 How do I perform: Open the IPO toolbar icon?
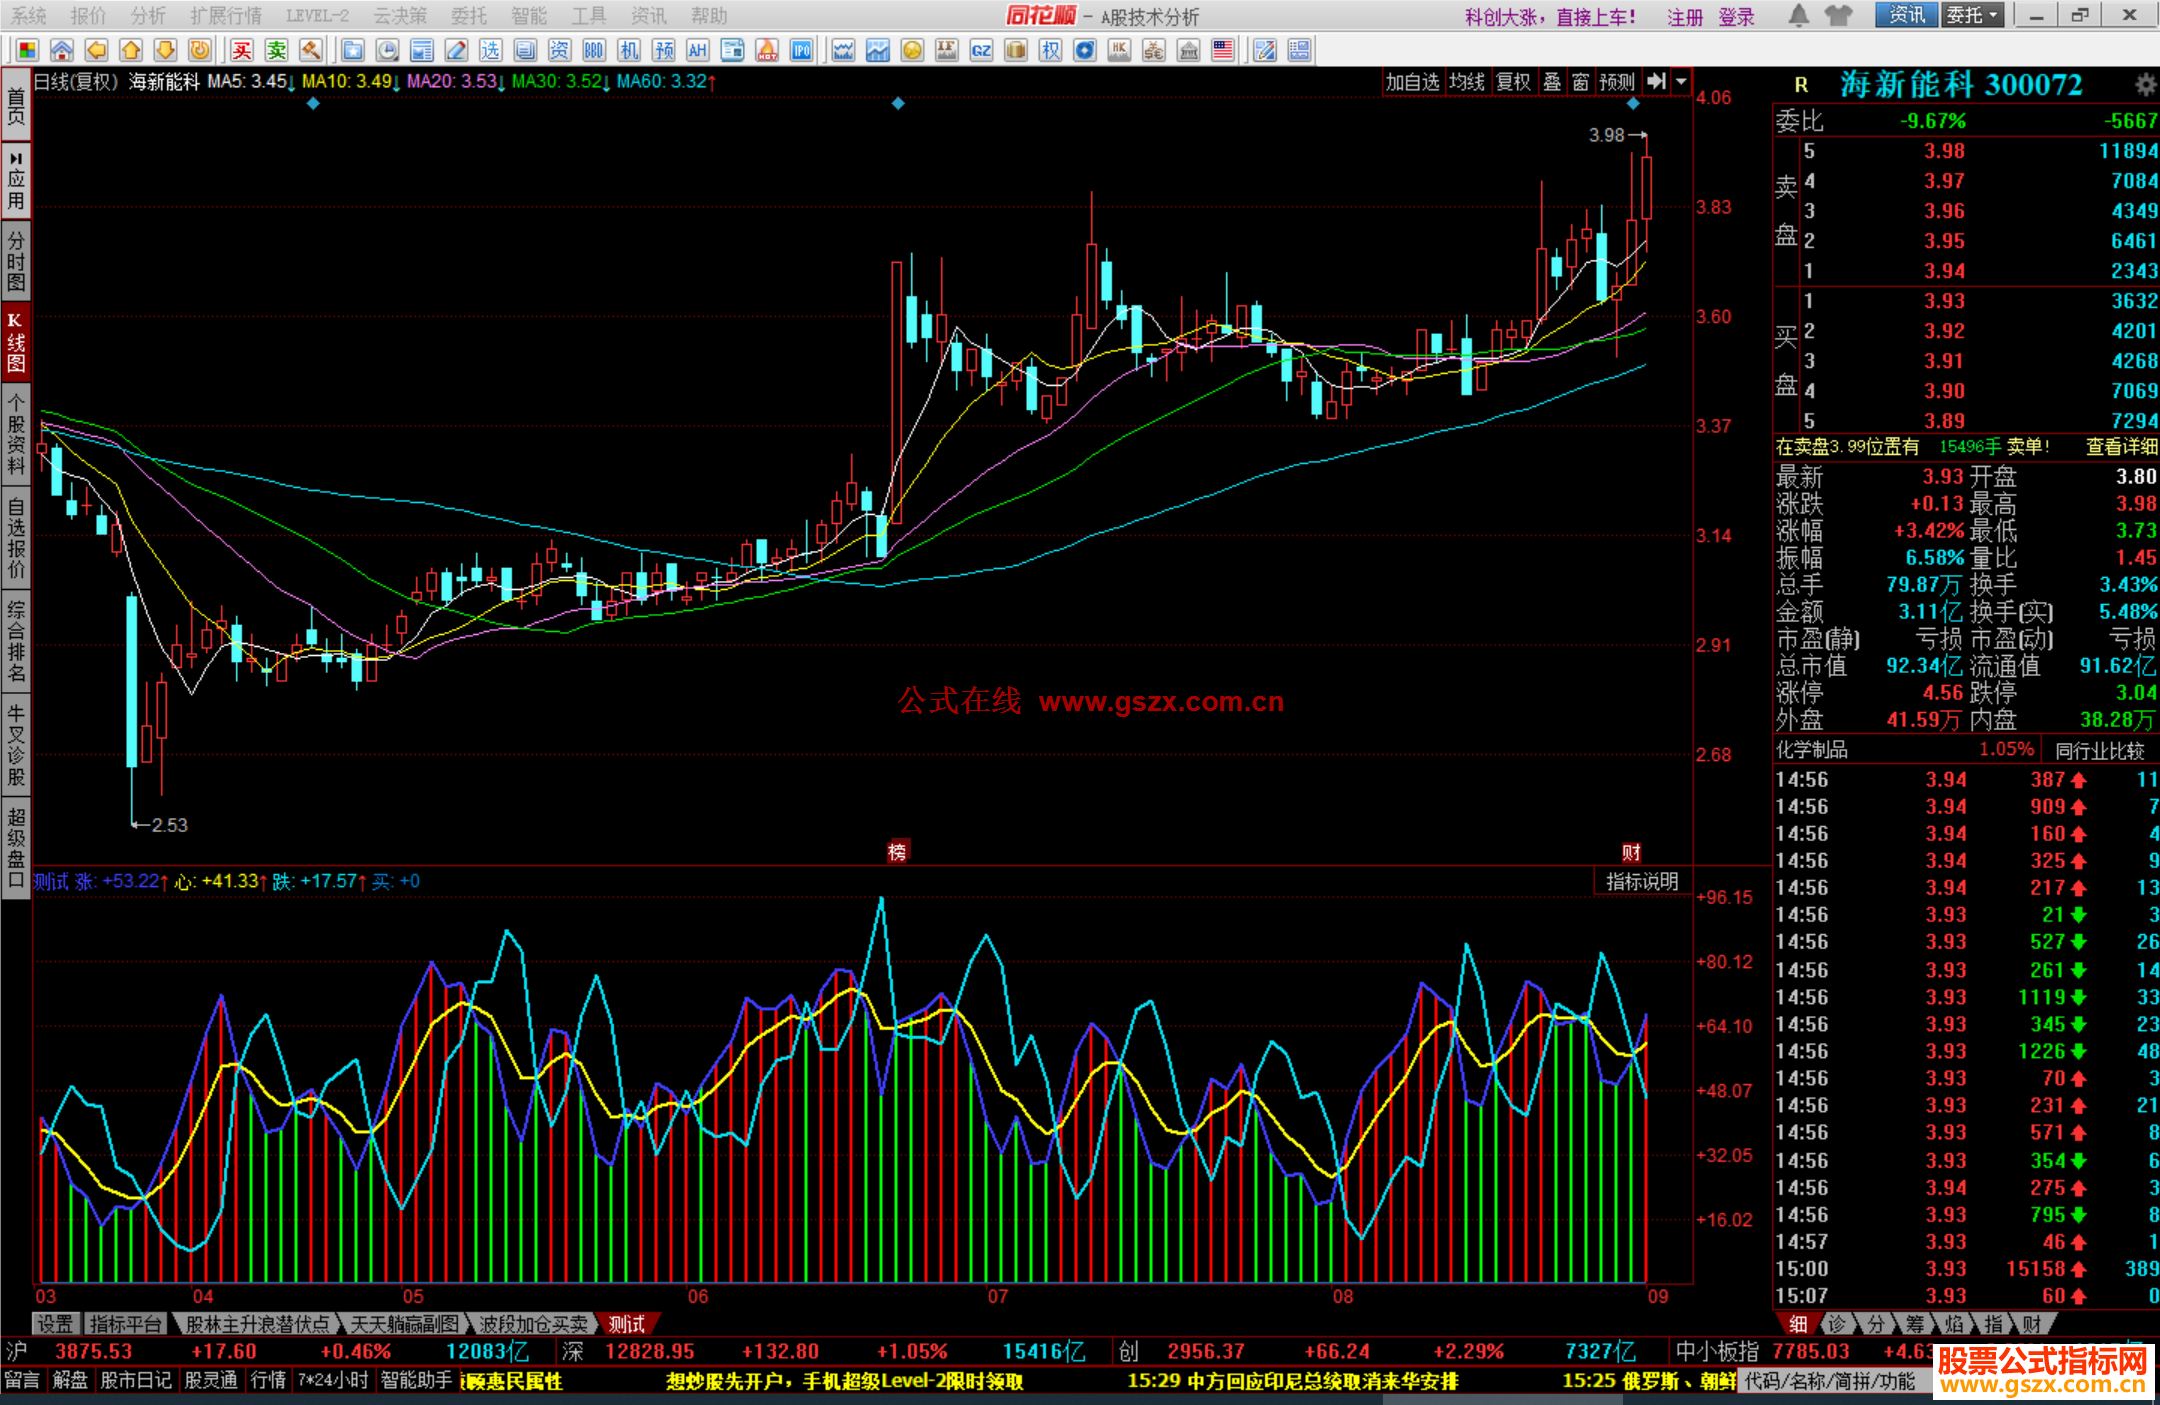tap(801, 51)
